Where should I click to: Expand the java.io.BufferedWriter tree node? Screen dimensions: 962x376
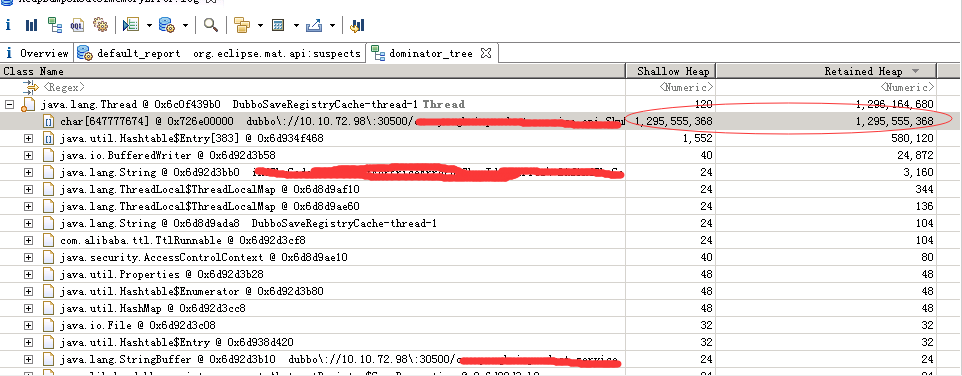coord(28,155)
